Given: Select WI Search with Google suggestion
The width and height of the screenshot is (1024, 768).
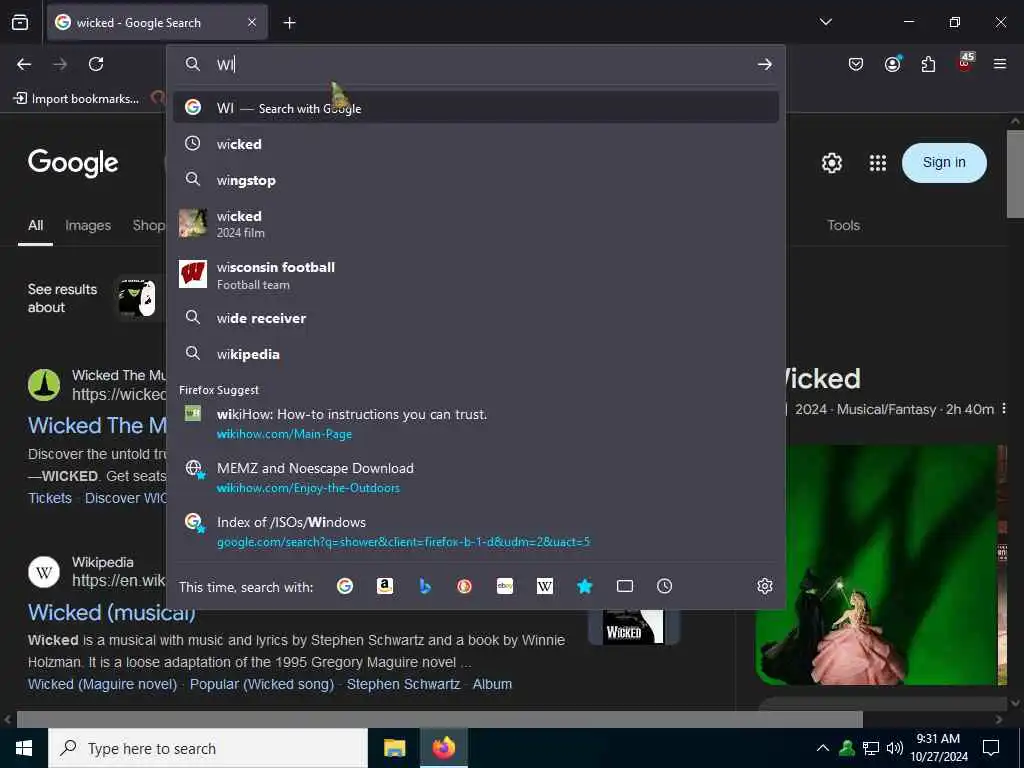Looking at the screenshot, I should coord(476,108).
